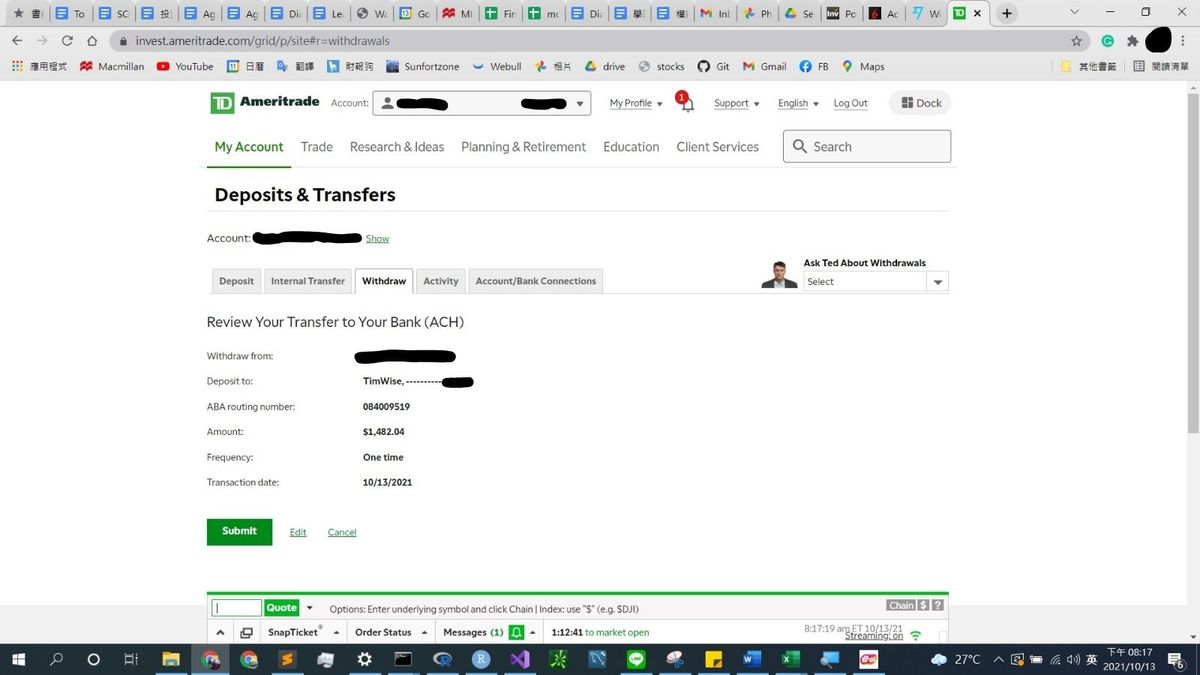Click the pop-out window icon beside SnapTicket
The height and width of the screenshot is (675, 1200).
(x=247, y=633)
